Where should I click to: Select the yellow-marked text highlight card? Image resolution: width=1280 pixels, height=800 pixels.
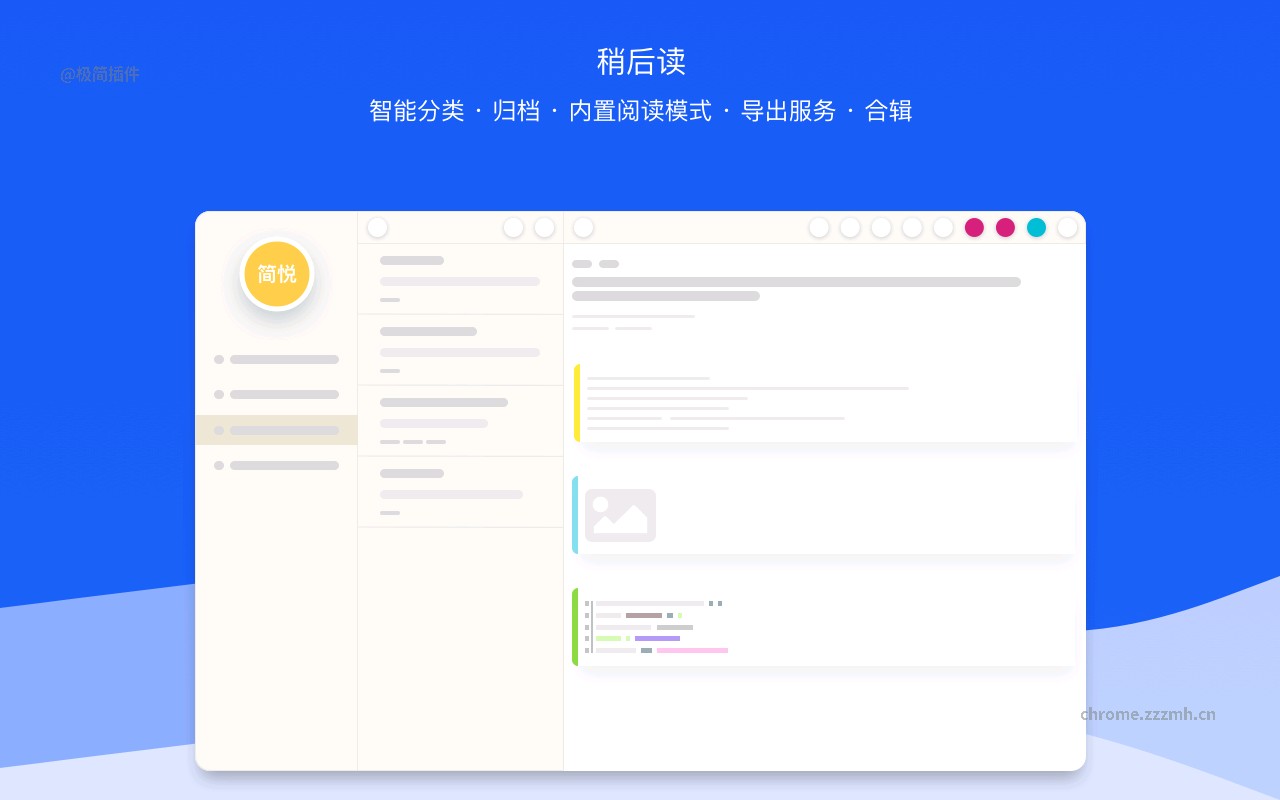[824, 403]
